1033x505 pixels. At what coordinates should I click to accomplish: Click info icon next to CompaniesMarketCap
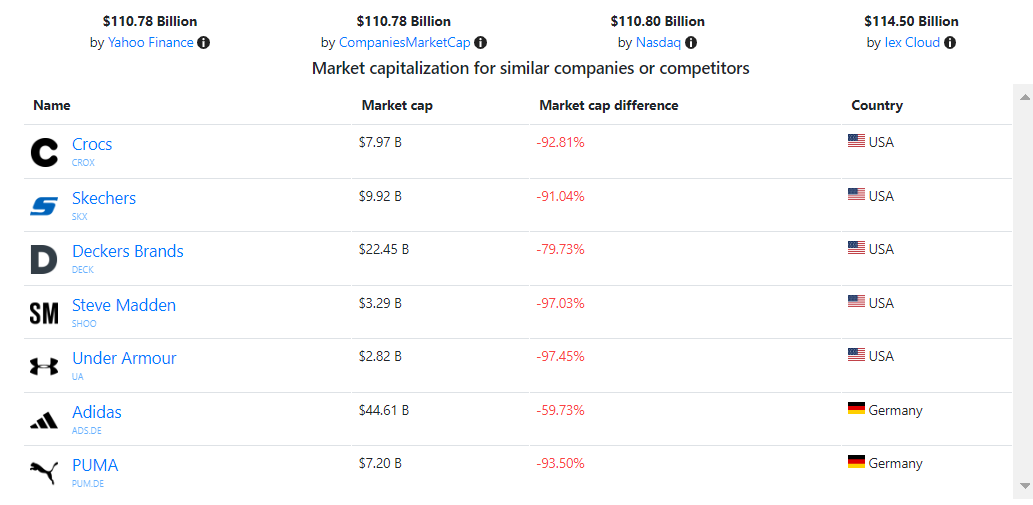pos(480,43)
